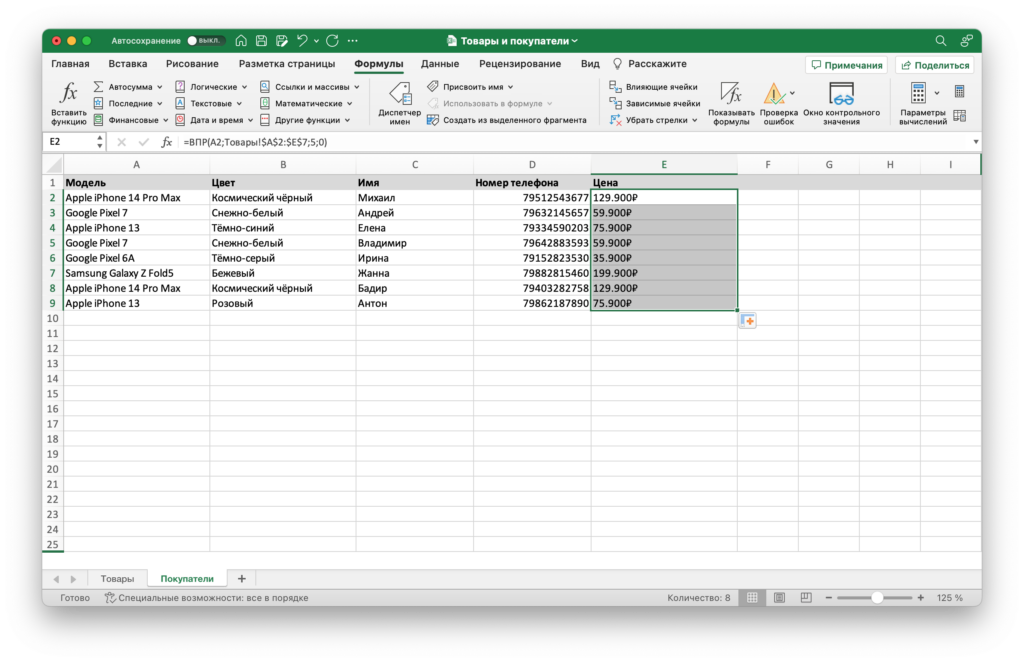Screen dimensions: 1024x662
Task: Select column F header
Action: pos(767,165)
